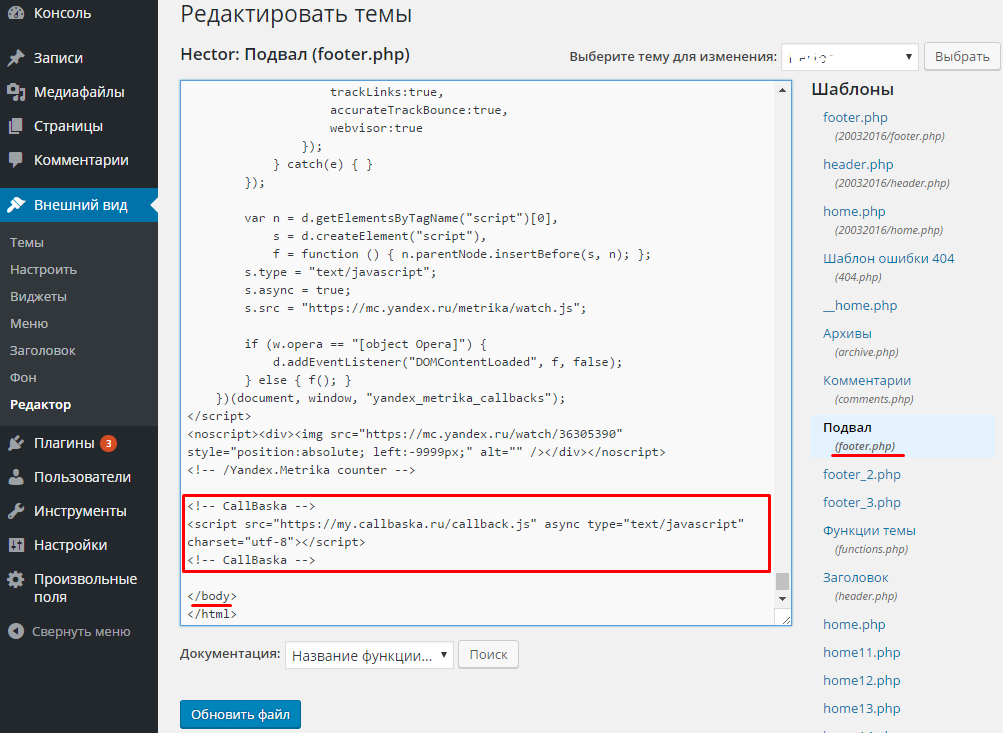Open home.php template under 20032016
The height and width of the screenshot is (733, 1003).
(x=854, y=211)
